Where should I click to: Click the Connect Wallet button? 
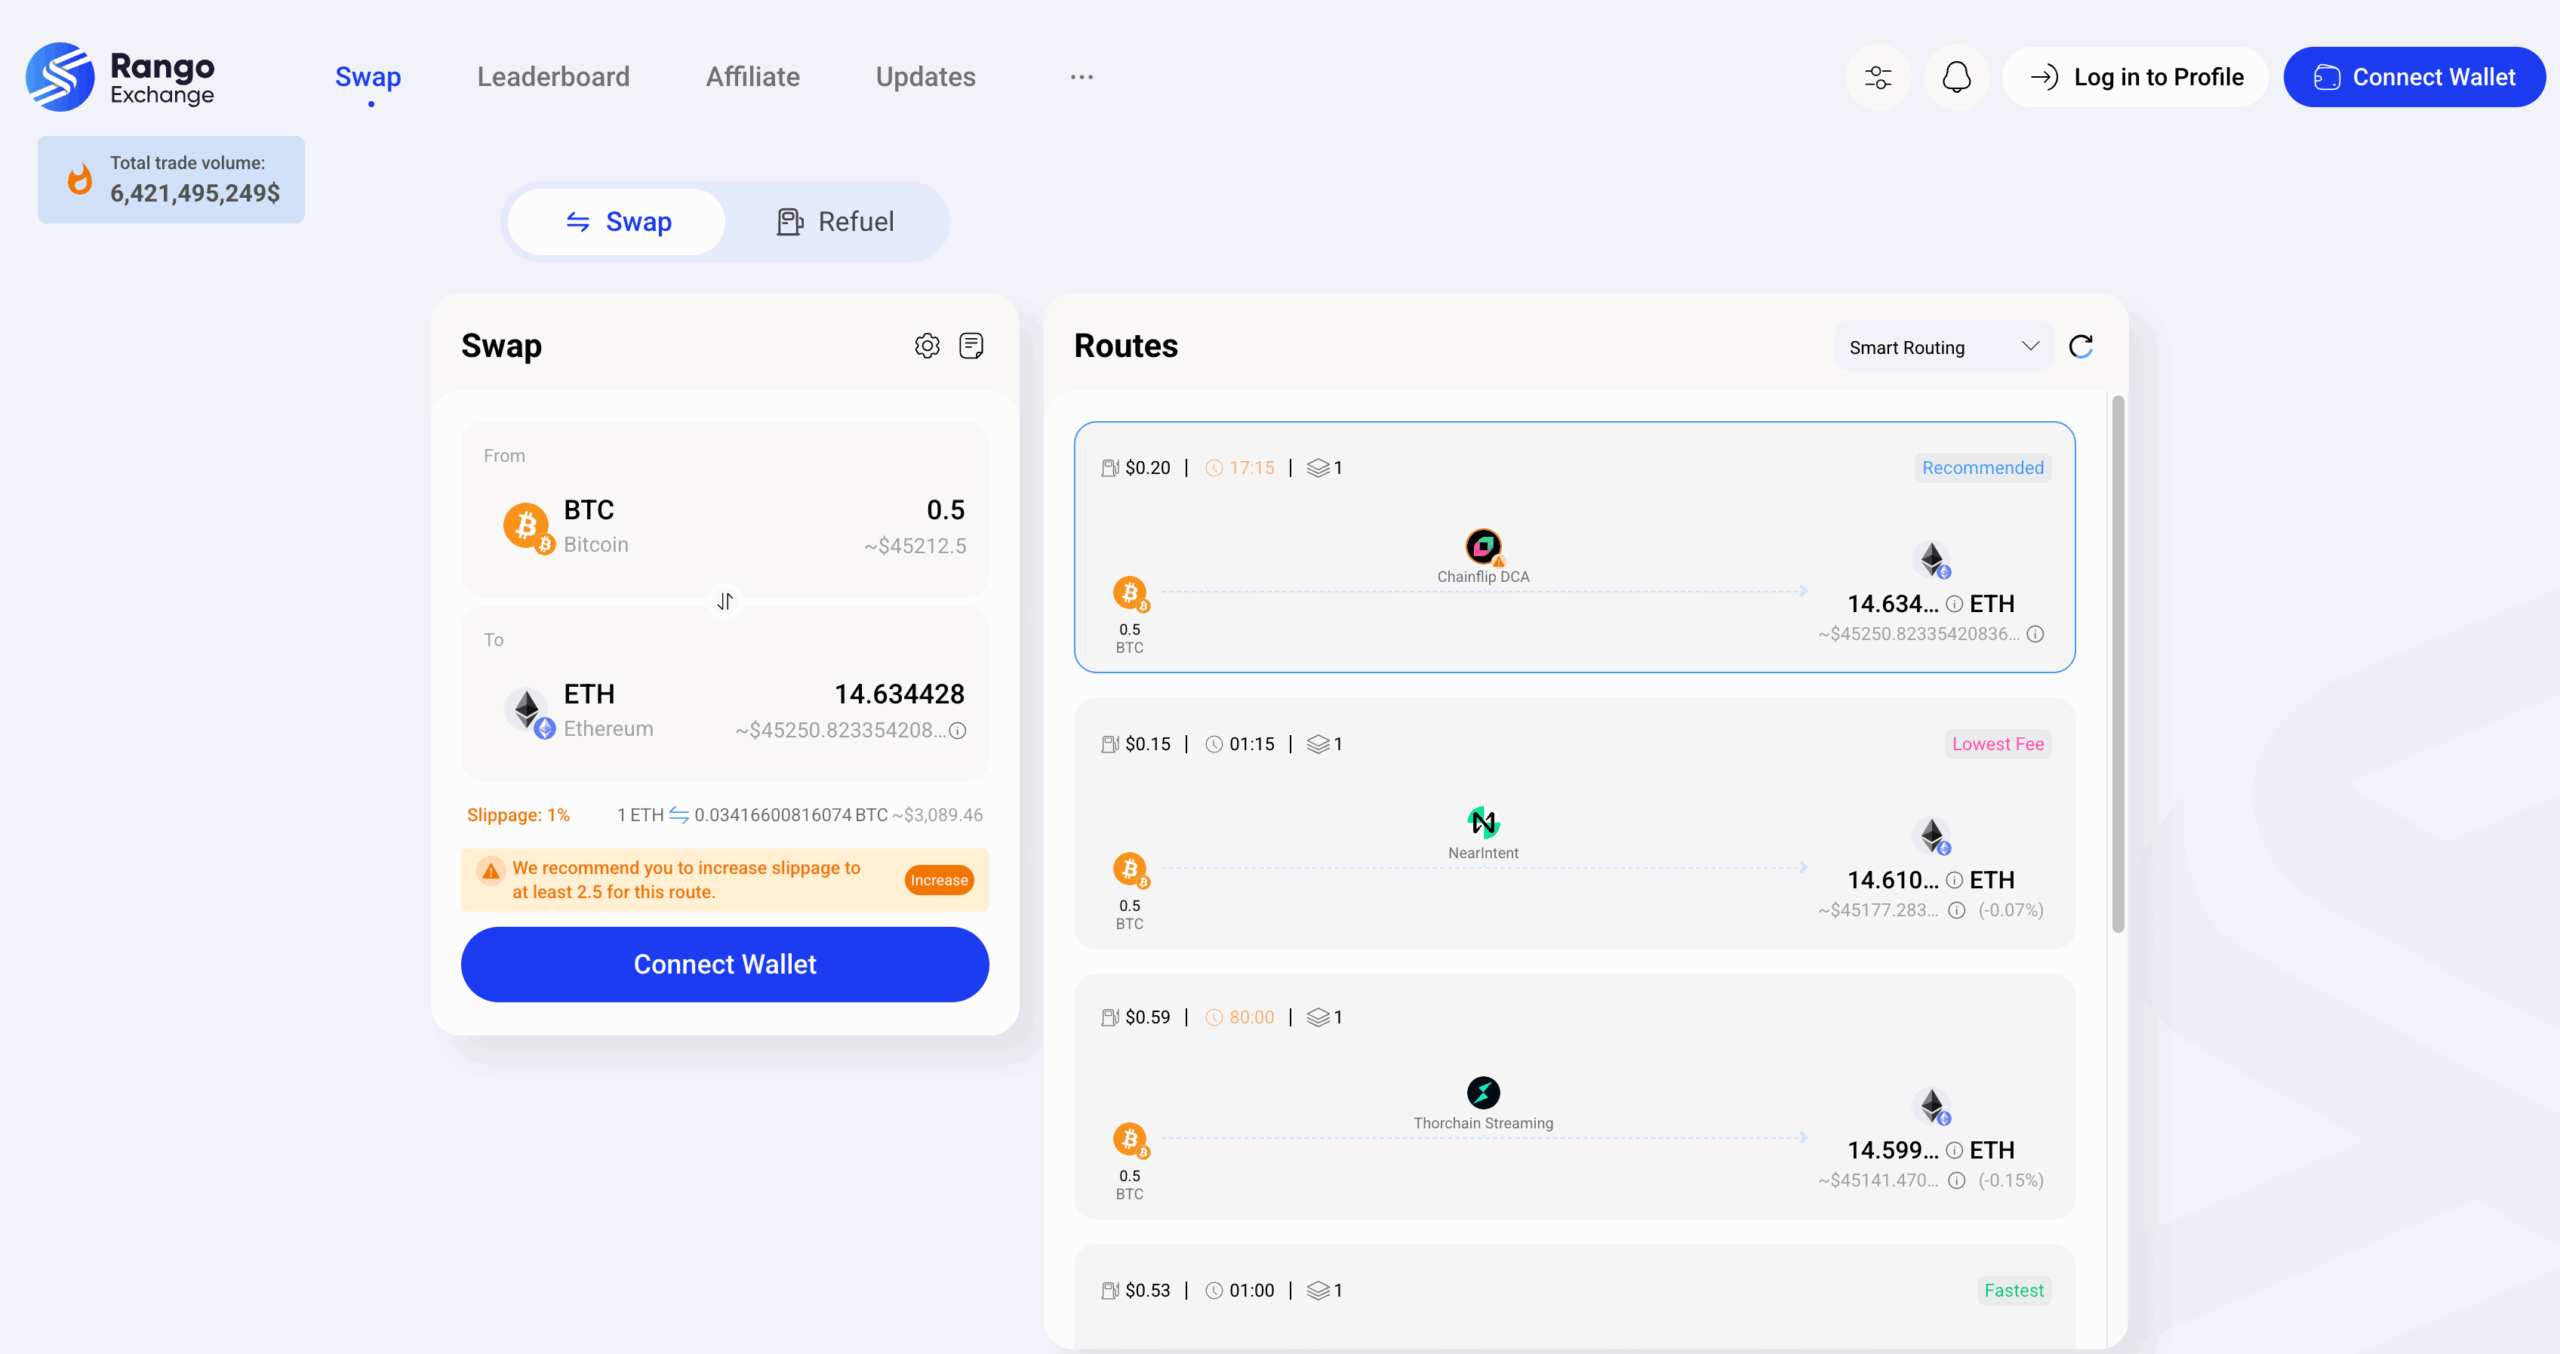(x=724, y=964)
